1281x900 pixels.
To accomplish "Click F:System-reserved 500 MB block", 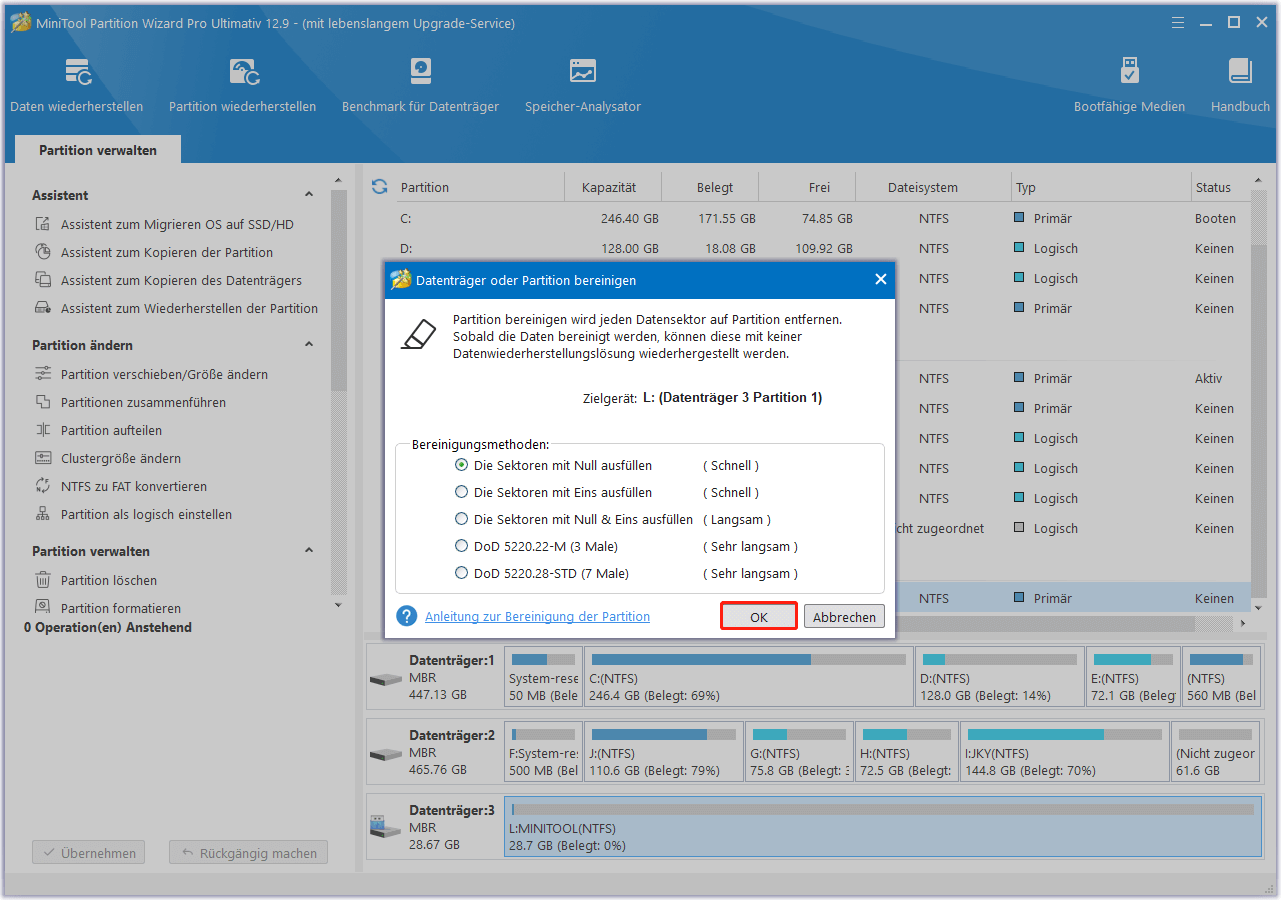I will tap(543, 752).
